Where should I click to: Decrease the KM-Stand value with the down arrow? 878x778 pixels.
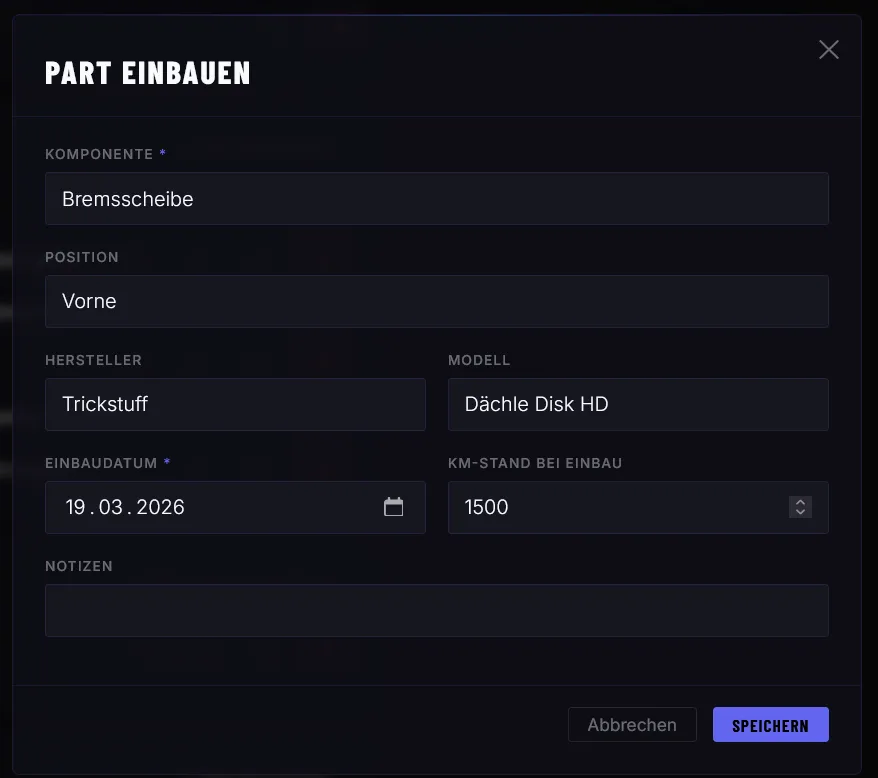point(800,513)
